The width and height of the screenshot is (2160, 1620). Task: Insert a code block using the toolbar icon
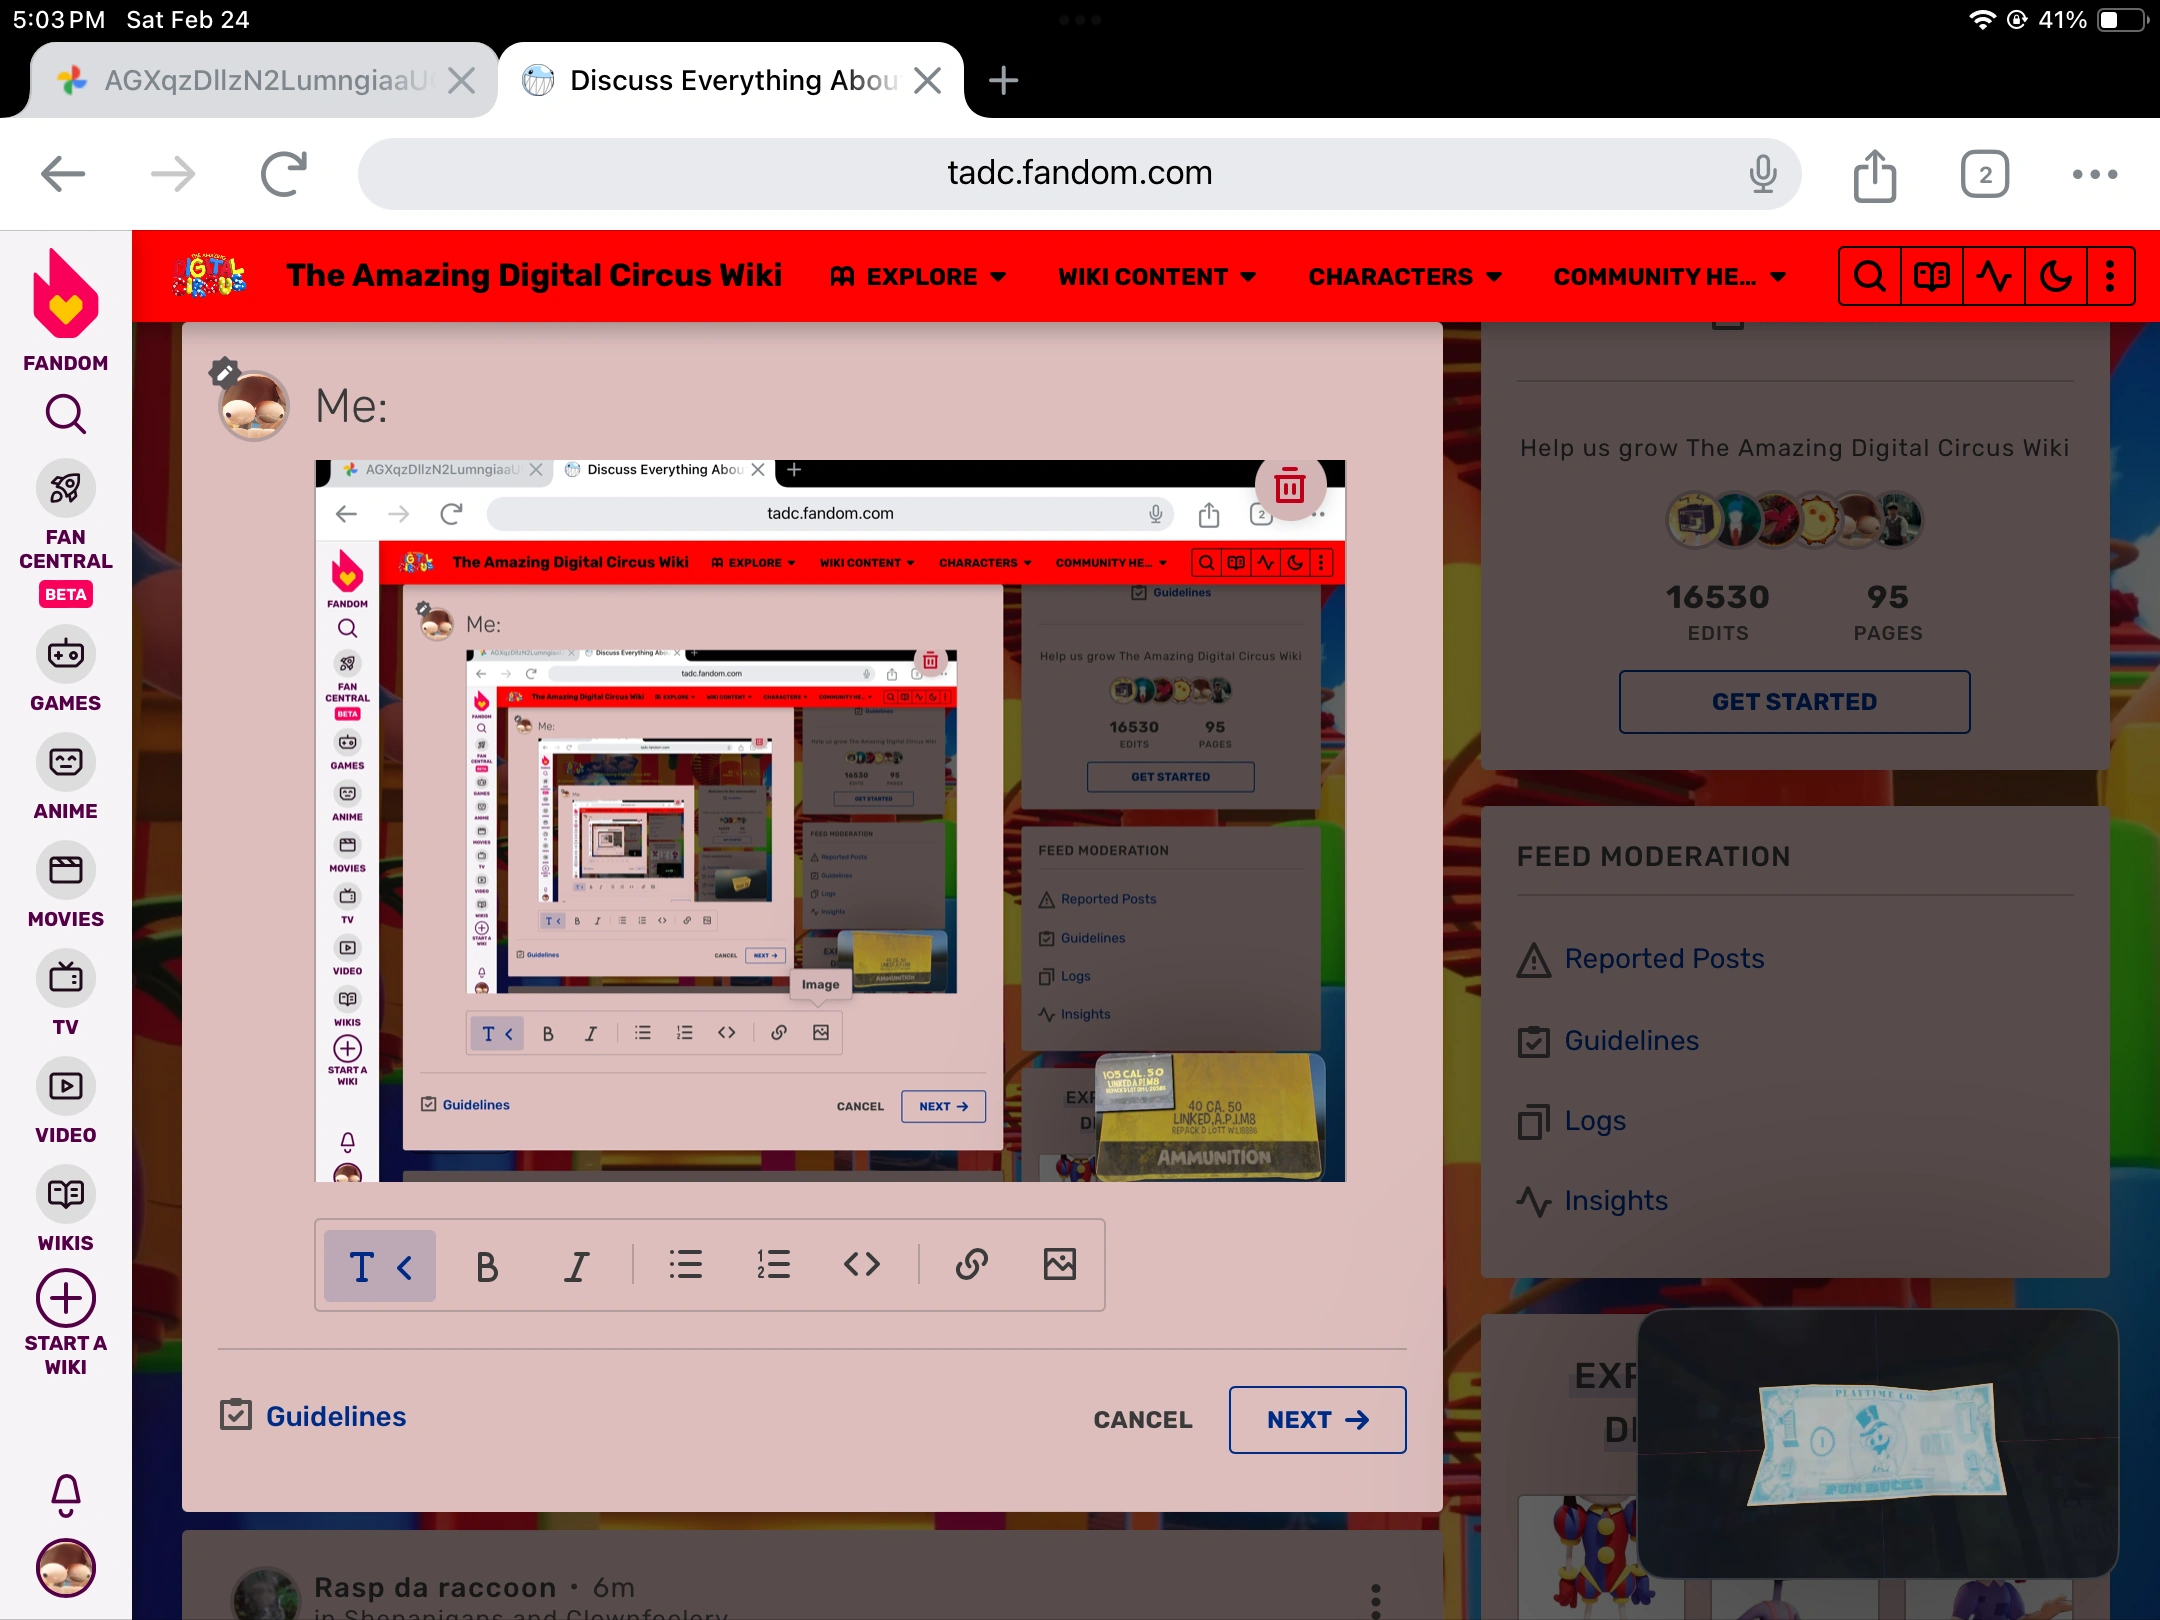[861, 1265]
